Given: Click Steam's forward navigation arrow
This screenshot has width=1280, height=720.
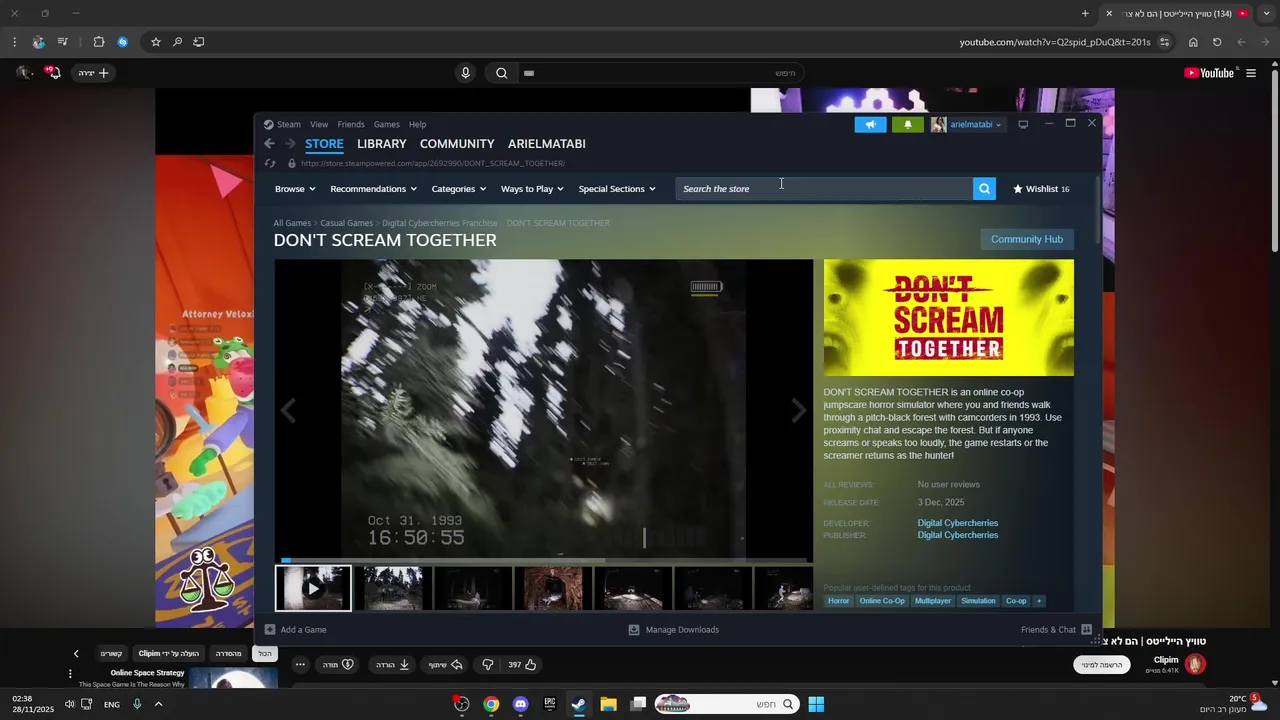Looking at the screenshot, I should [x=290, y=144].
